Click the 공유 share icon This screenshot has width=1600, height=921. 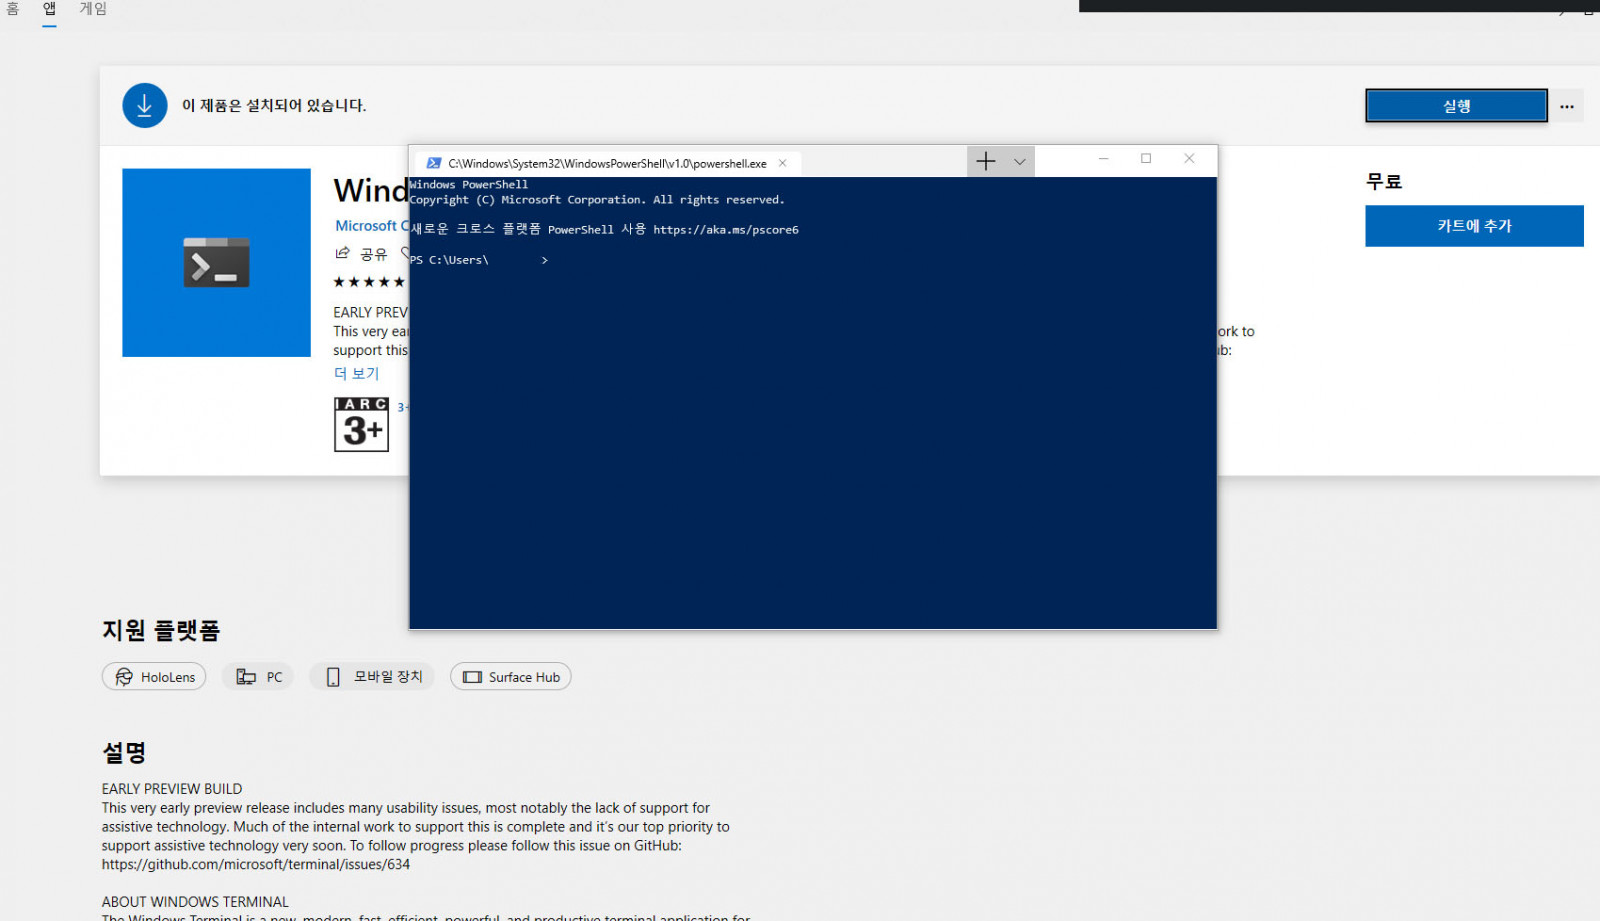pyautogui.click(x=343, y=254)
